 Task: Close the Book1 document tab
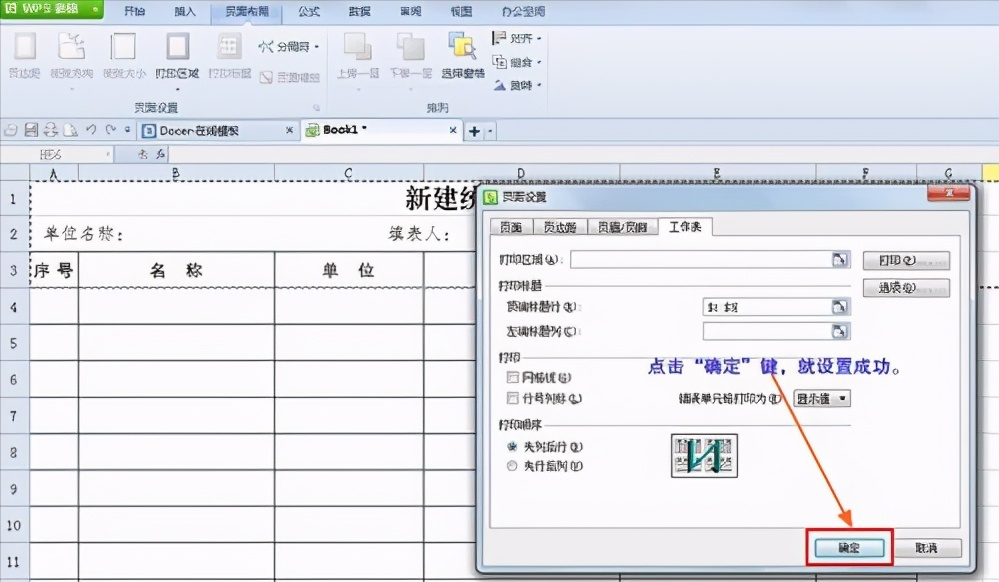point(453,130)
